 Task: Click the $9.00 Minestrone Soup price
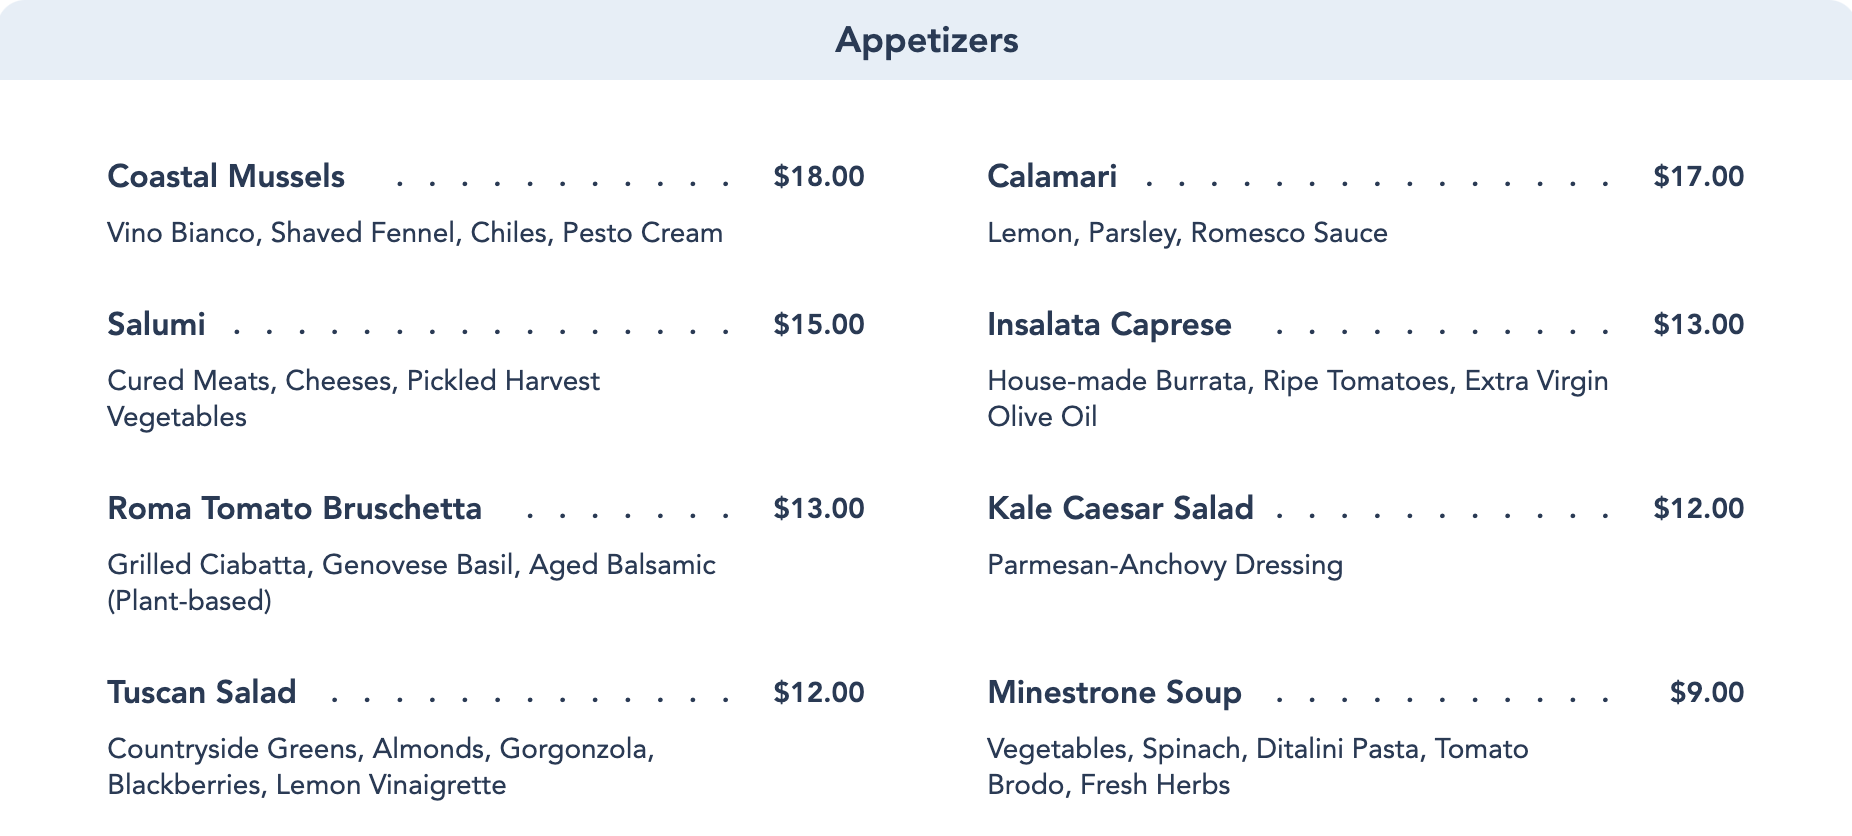coord(1706,692)
